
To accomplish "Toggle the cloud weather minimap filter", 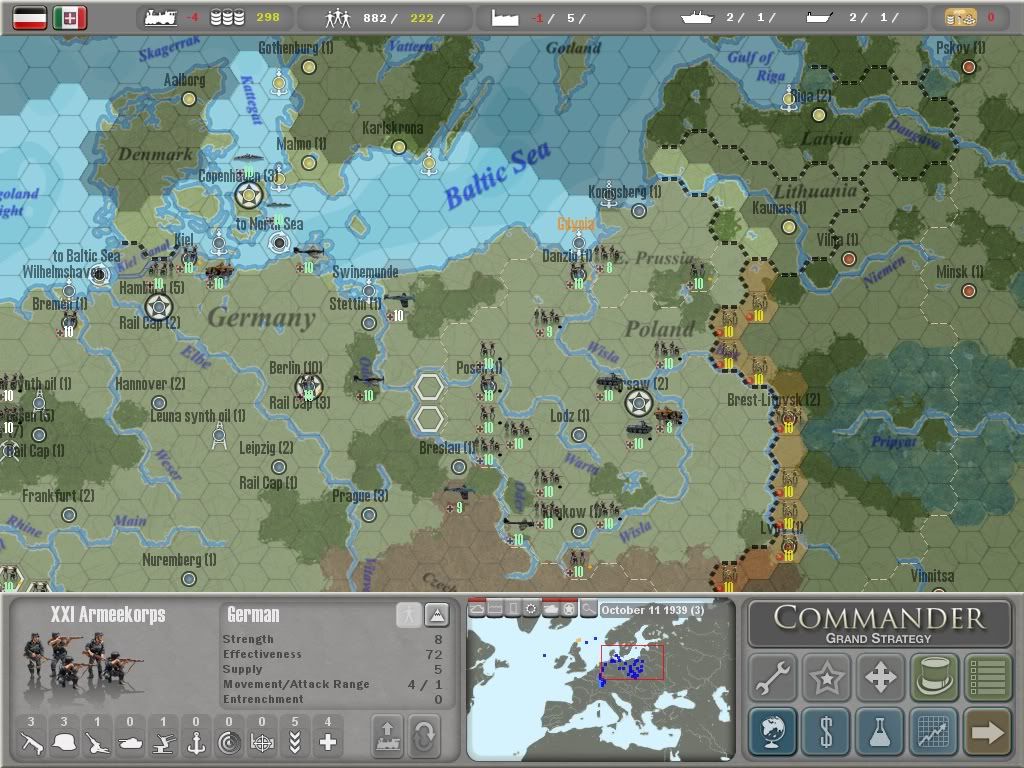I will 477,609.
